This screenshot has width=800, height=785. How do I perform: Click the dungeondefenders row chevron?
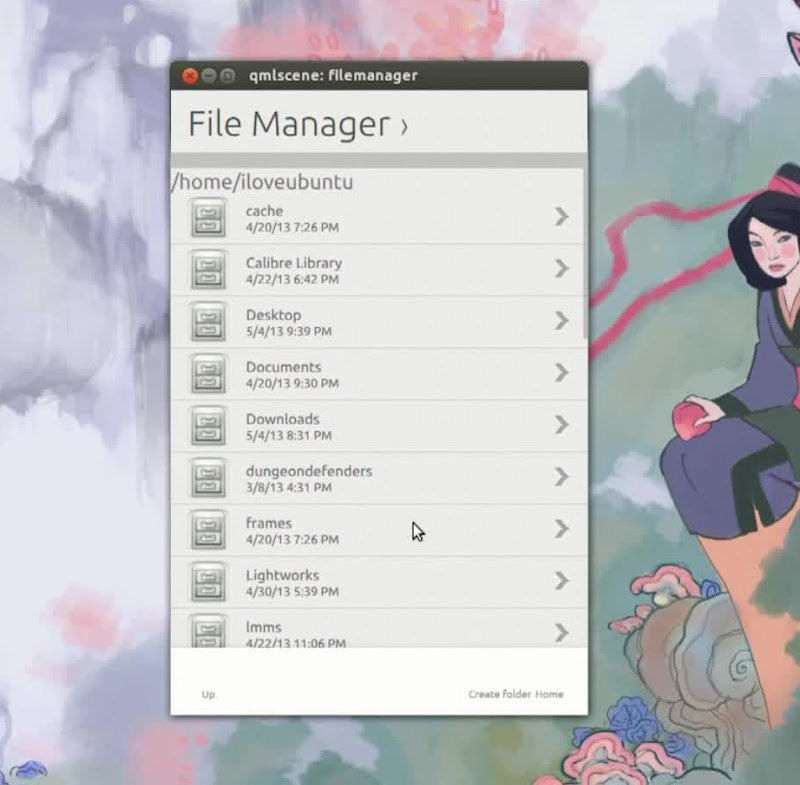[561, 477]
